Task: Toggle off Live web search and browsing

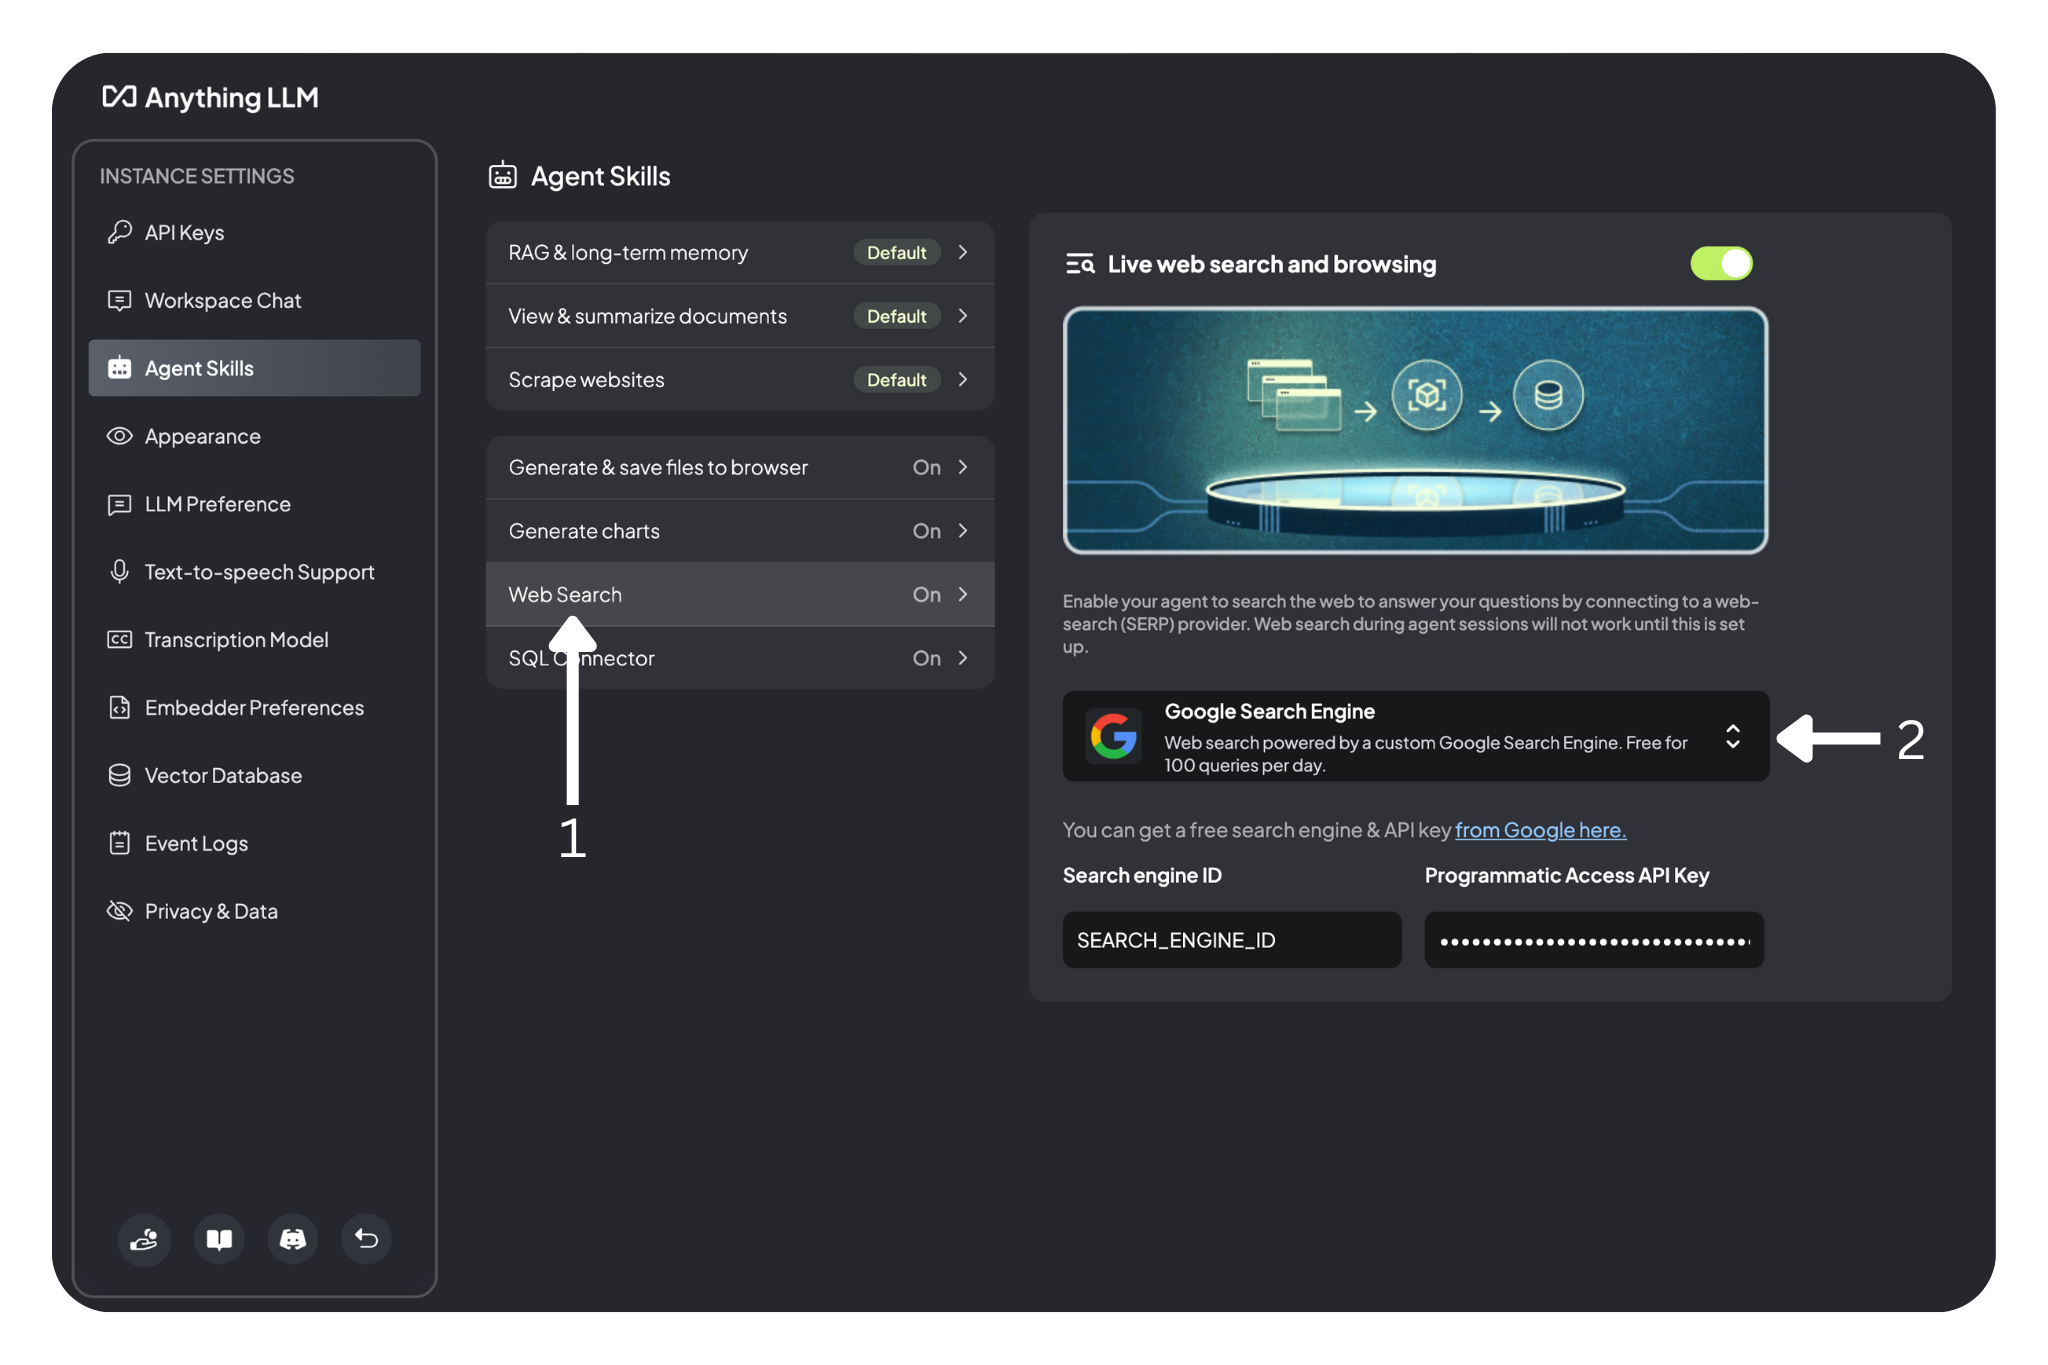Action: click(1721, 264)
